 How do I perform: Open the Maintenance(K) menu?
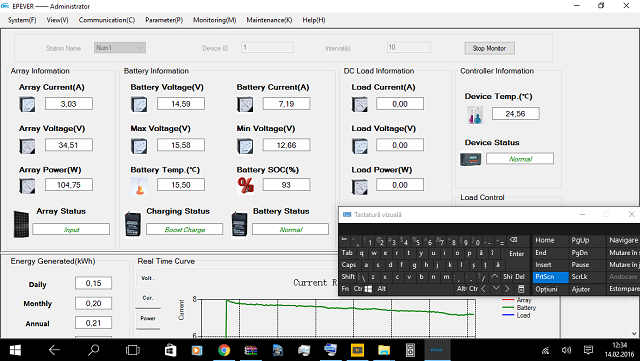(269, 20)
